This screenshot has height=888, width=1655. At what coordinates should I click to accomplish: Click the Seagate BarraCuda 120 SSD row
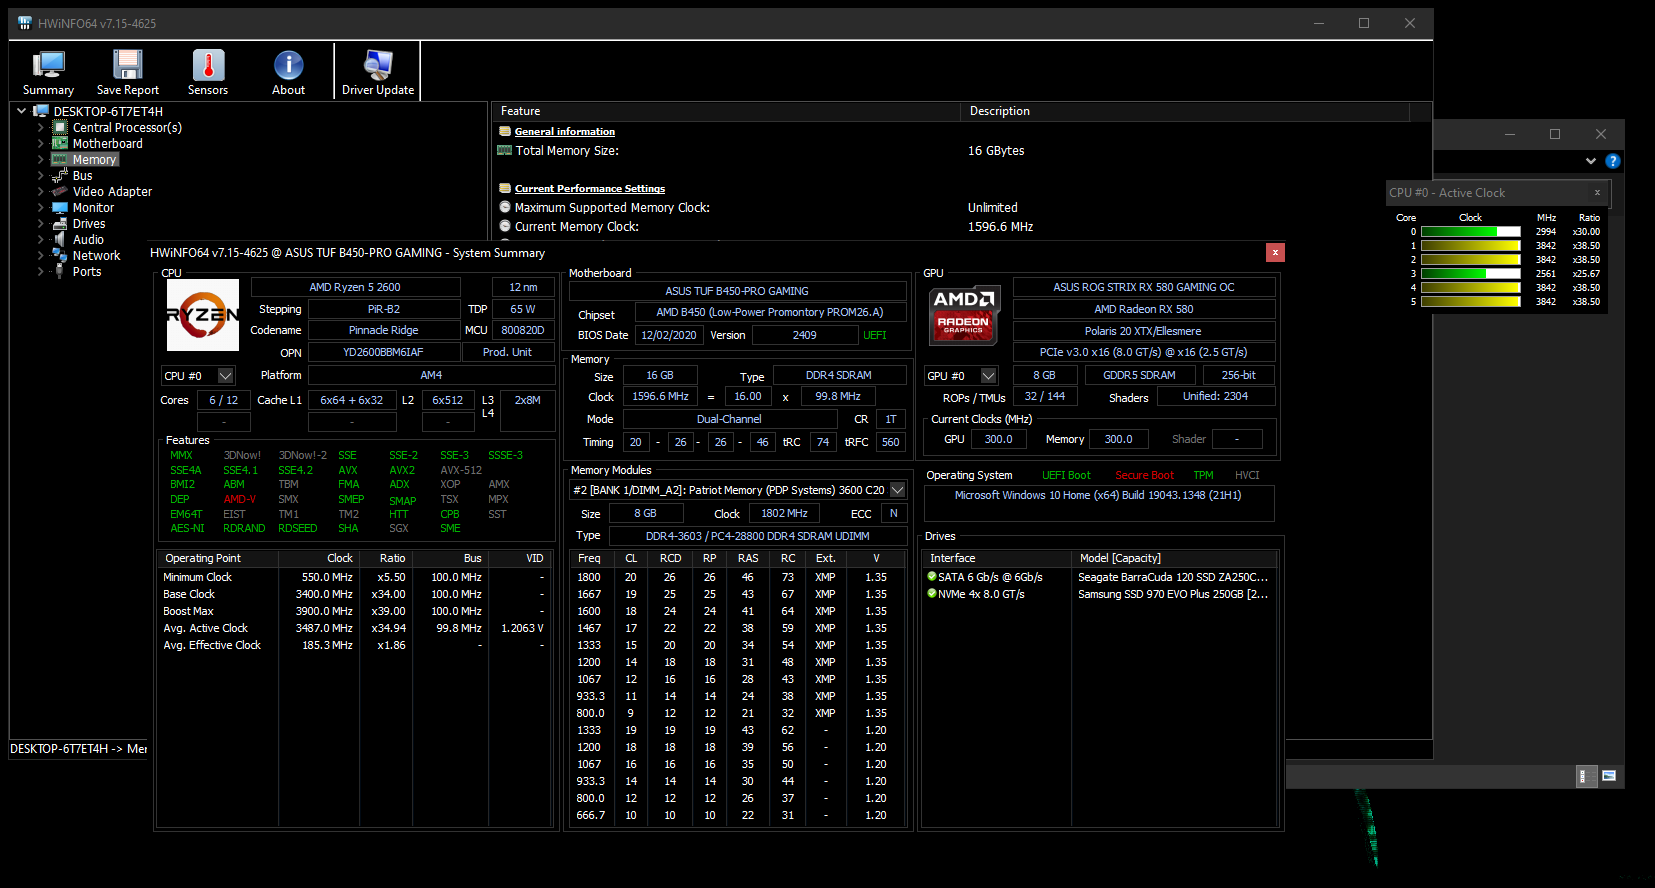(1102, 577)
